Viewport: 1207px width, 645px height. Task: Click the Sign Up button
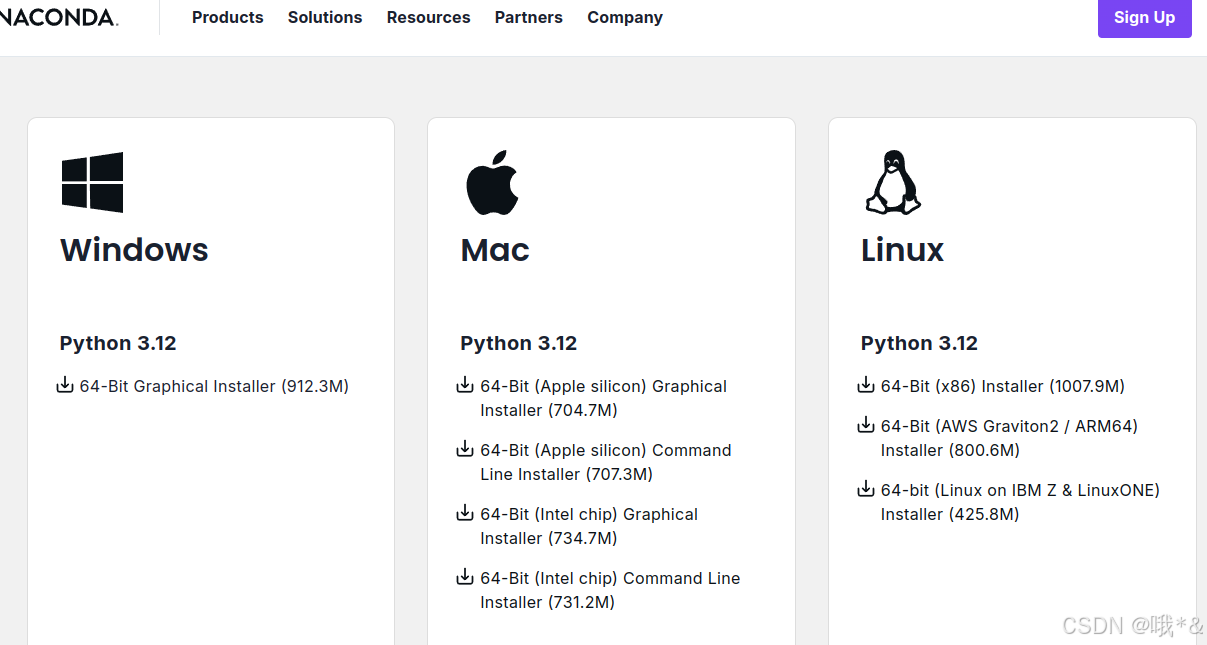click(1145, 18)
